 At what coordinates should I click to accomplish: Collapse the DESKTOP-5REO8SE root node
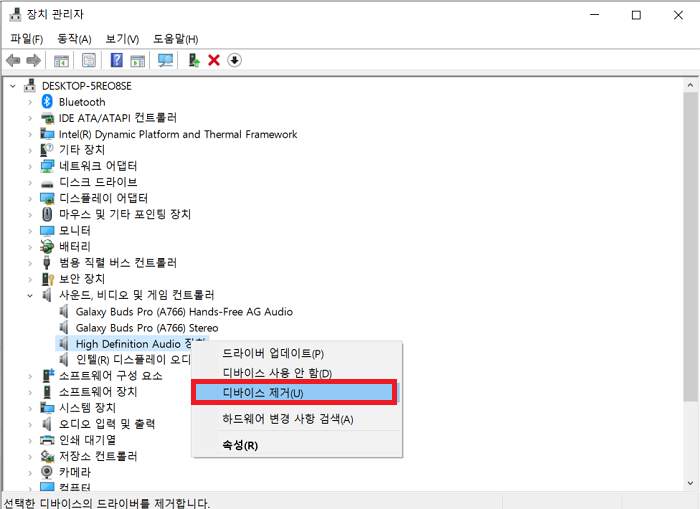coord(13,86)
